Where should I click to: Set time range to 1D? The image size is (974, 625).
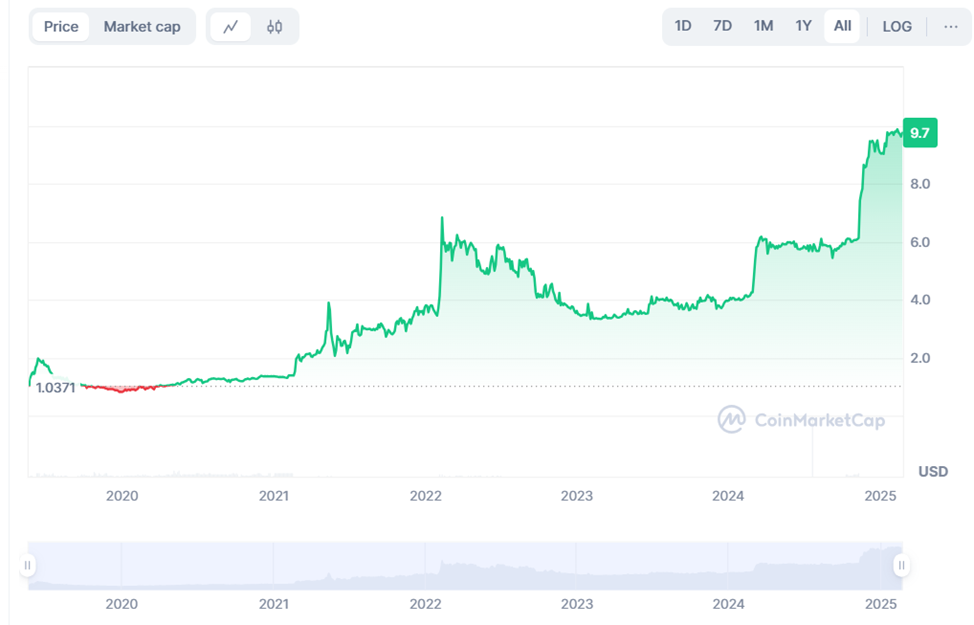click(x=683, y=26)
